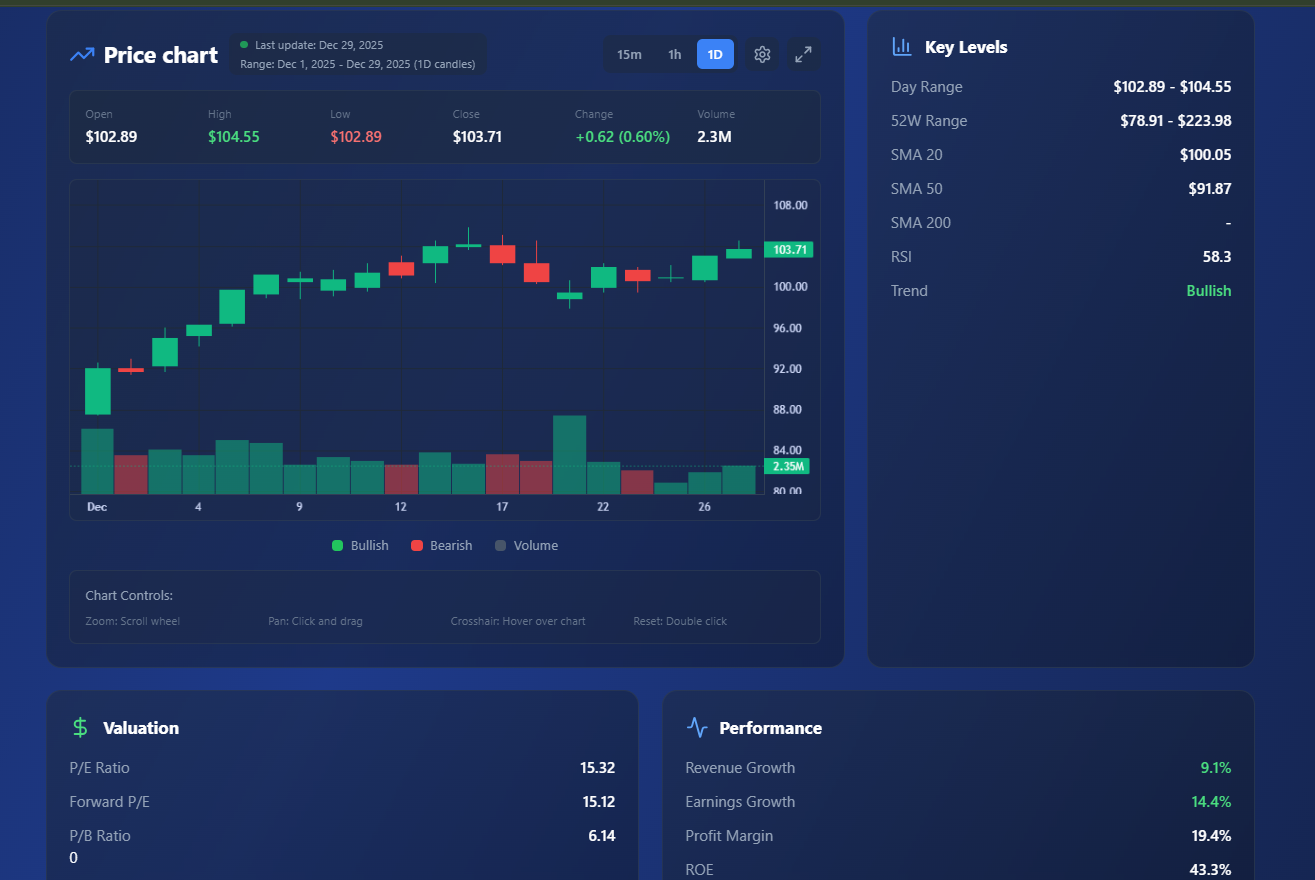Select the active 1D timeframe button
The height and width of the screenshot is (880, 1315).
click(715, 54)
